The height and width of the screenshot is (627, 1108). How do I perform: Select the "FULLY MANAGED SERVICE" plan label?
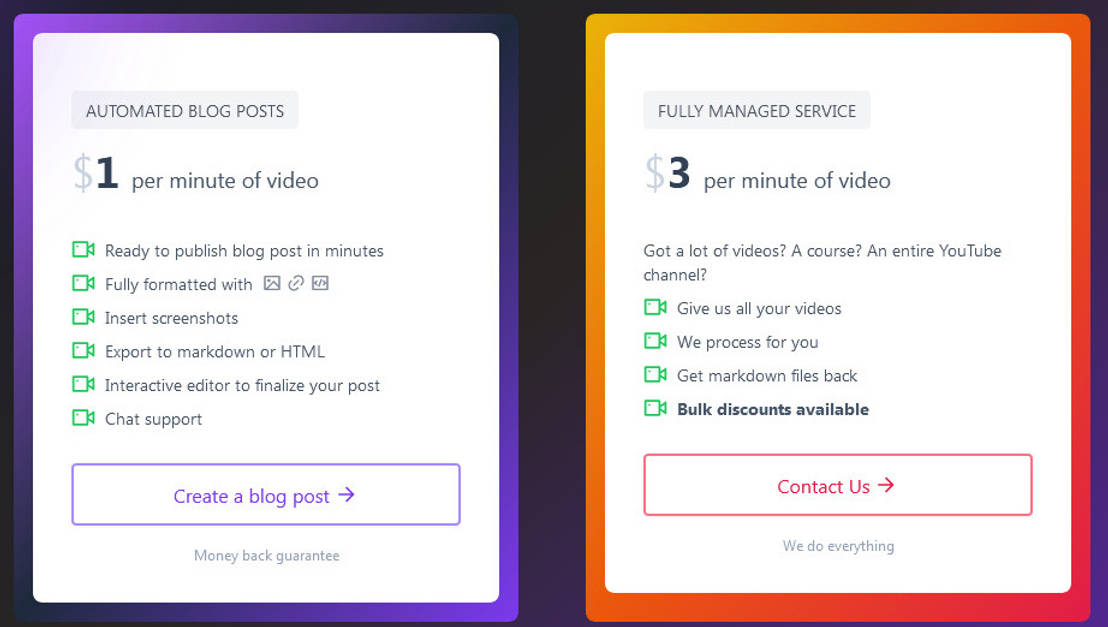[x=757, y=111]
